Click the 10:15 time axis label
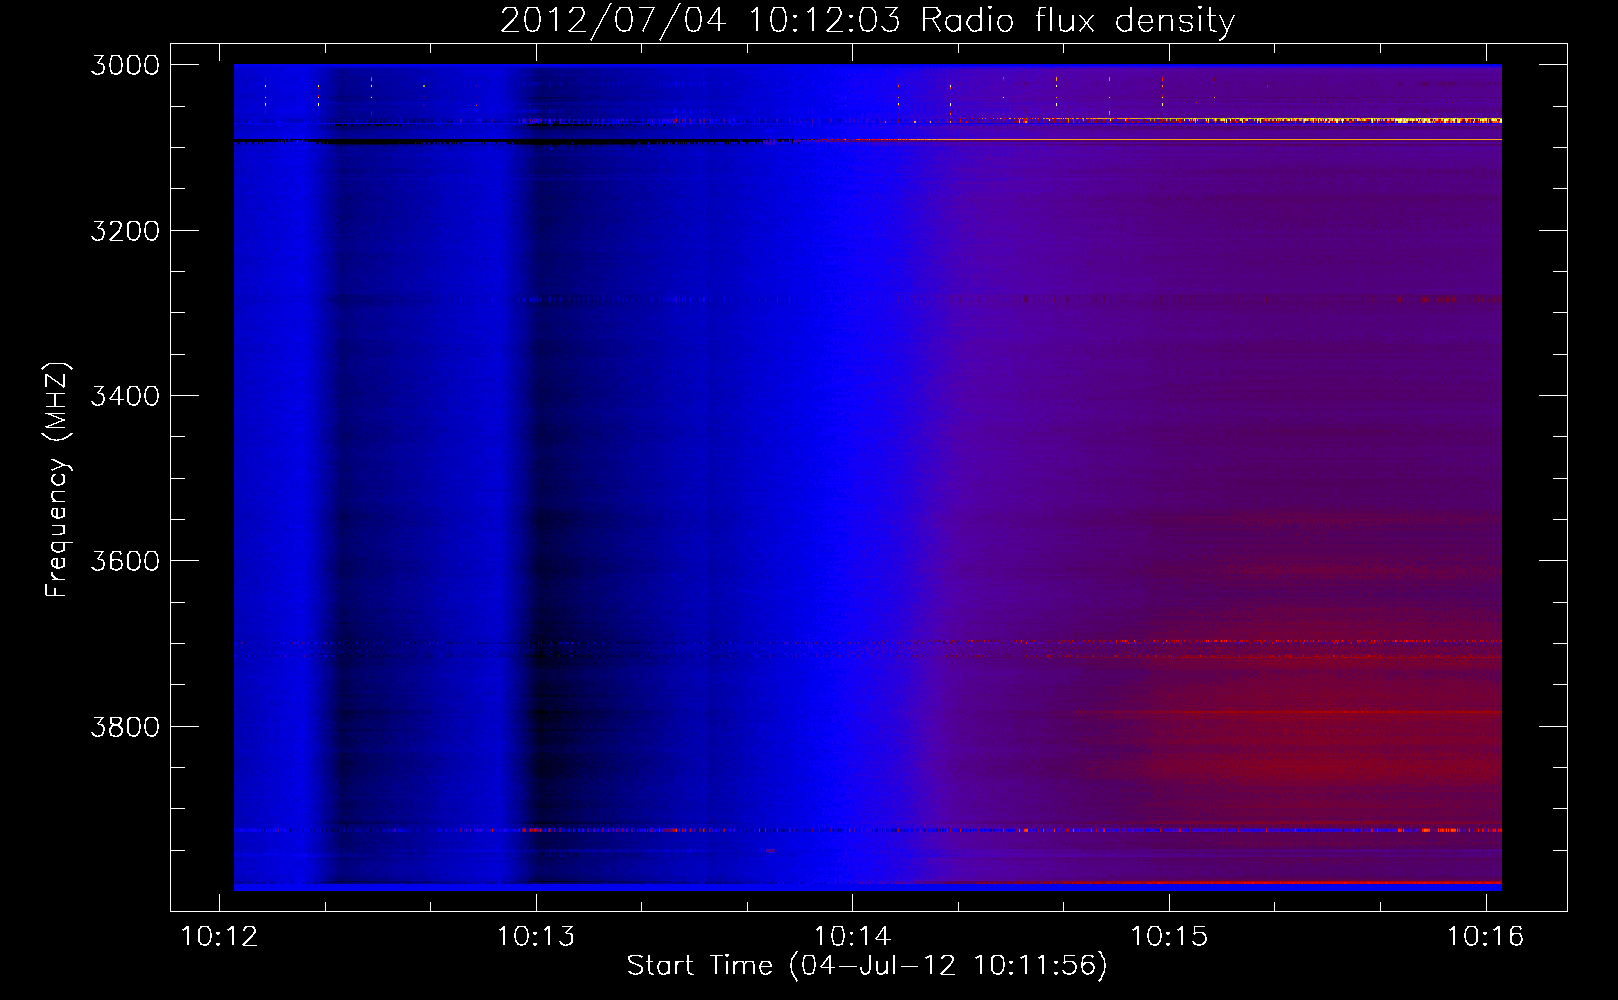This screenshot has width=1618, height=1000. 1169,937
